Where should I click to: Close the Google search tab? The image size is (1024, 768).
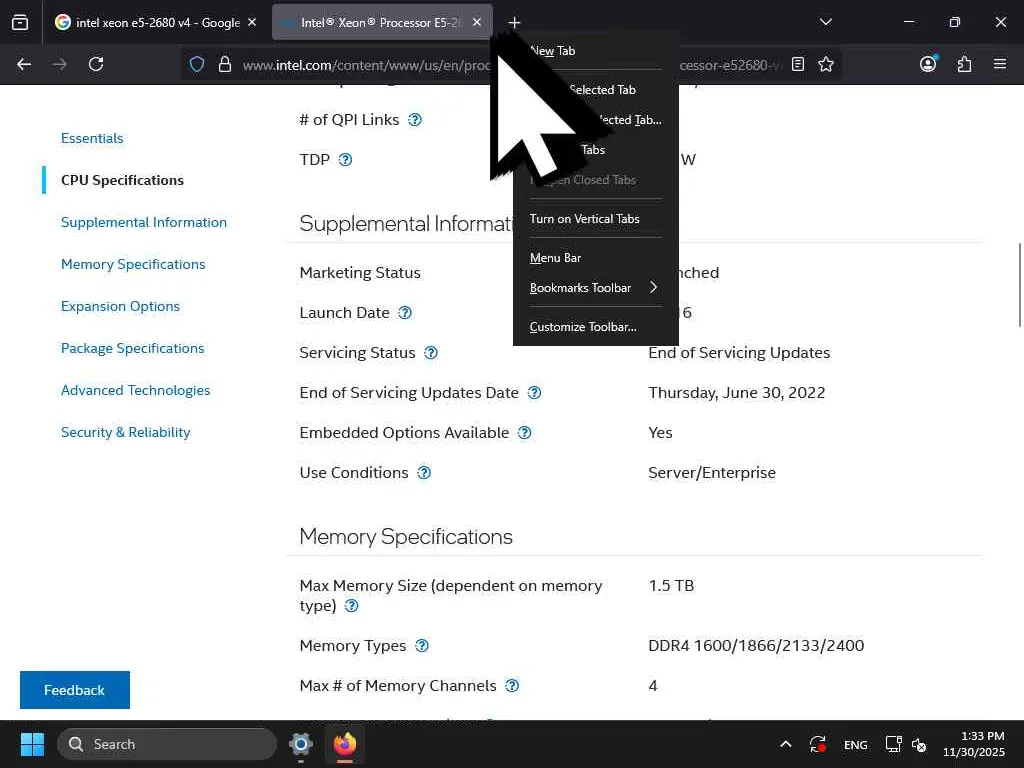[x=252, y=22]
